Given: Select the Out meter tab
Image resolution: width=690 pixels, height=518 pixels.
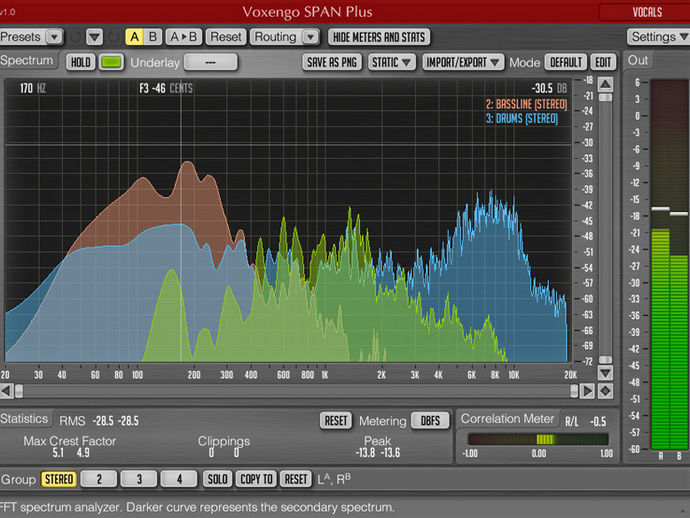Looking at the screenshot, I should tap(637, 60).
